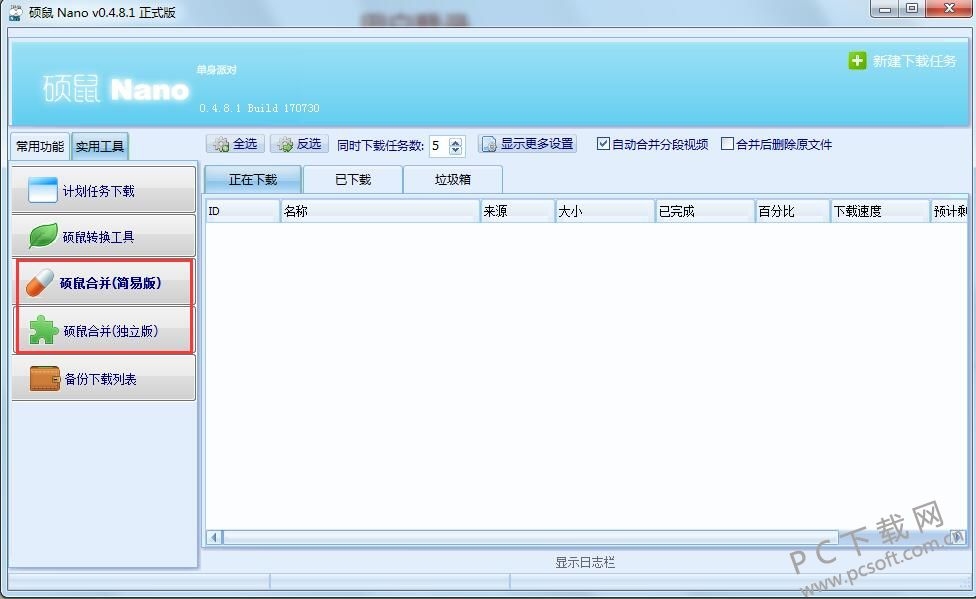Image resolution: width=976 pixels, height=599 pixels.
Task: Click the horizontal scrollbar left arrow
Action: point(215,537)
